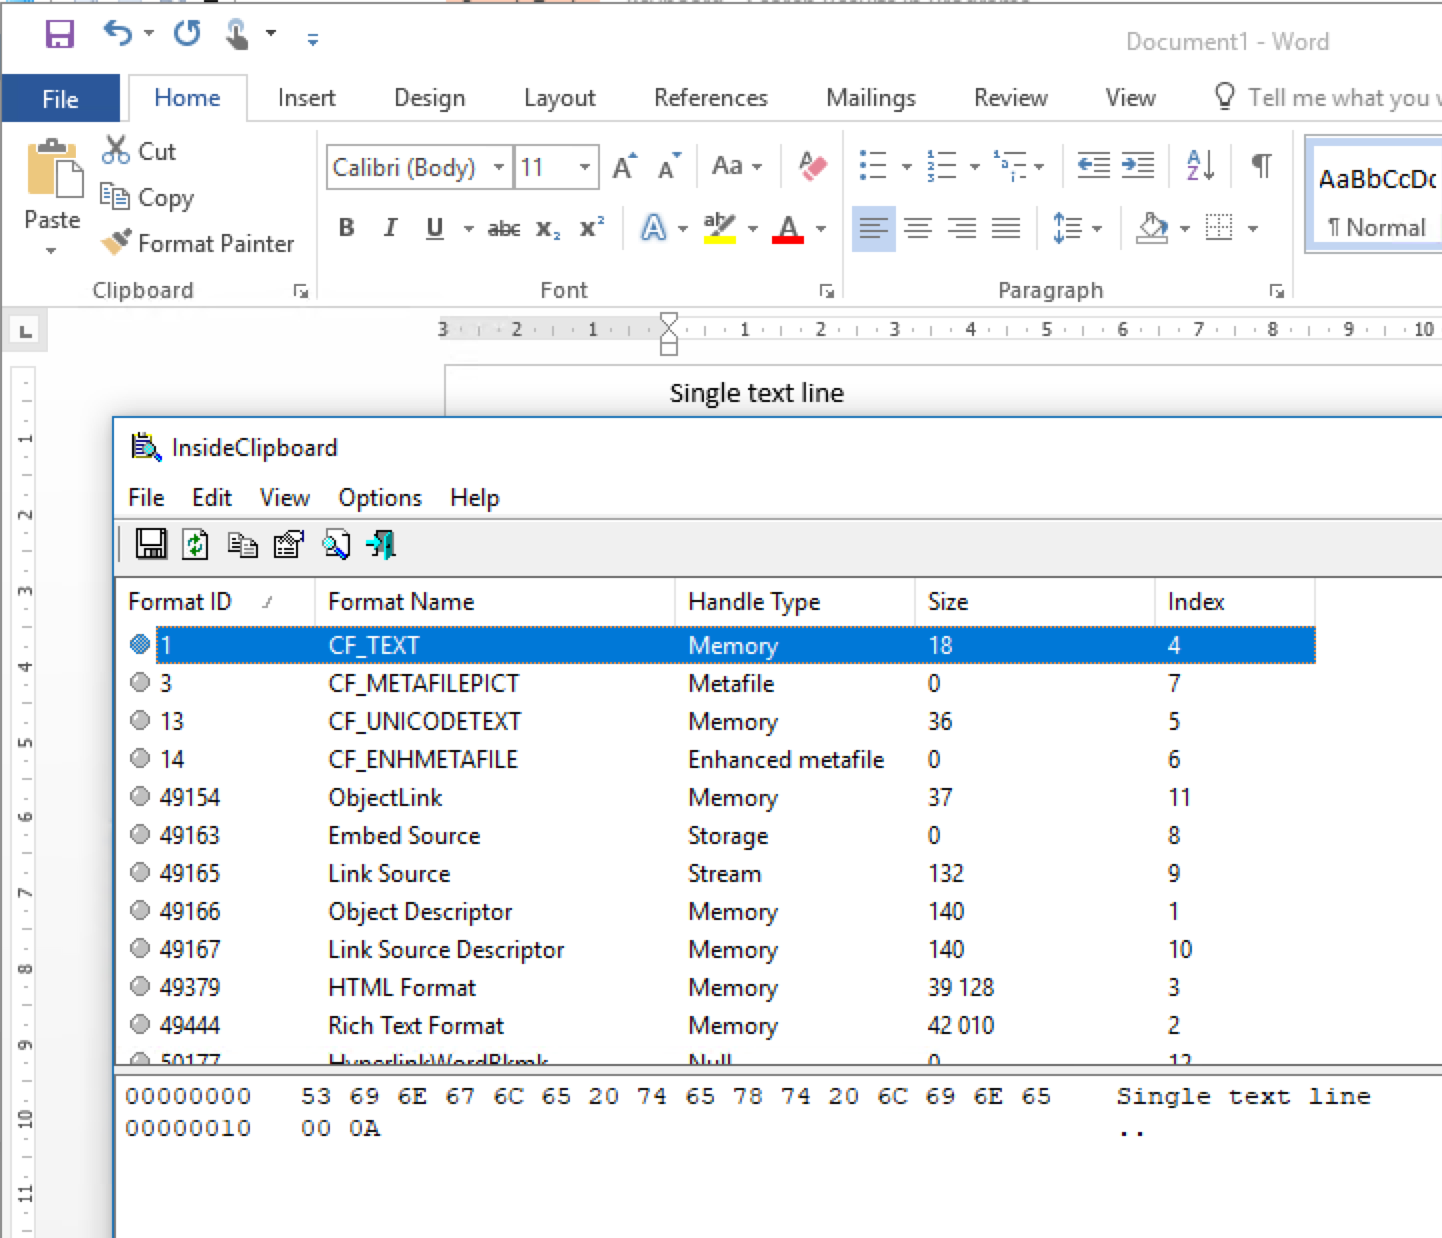Viewport: 1442px width, 1238px height.
Task: Click the Increase Indent icon
Action: click(x=1138, y=166)
